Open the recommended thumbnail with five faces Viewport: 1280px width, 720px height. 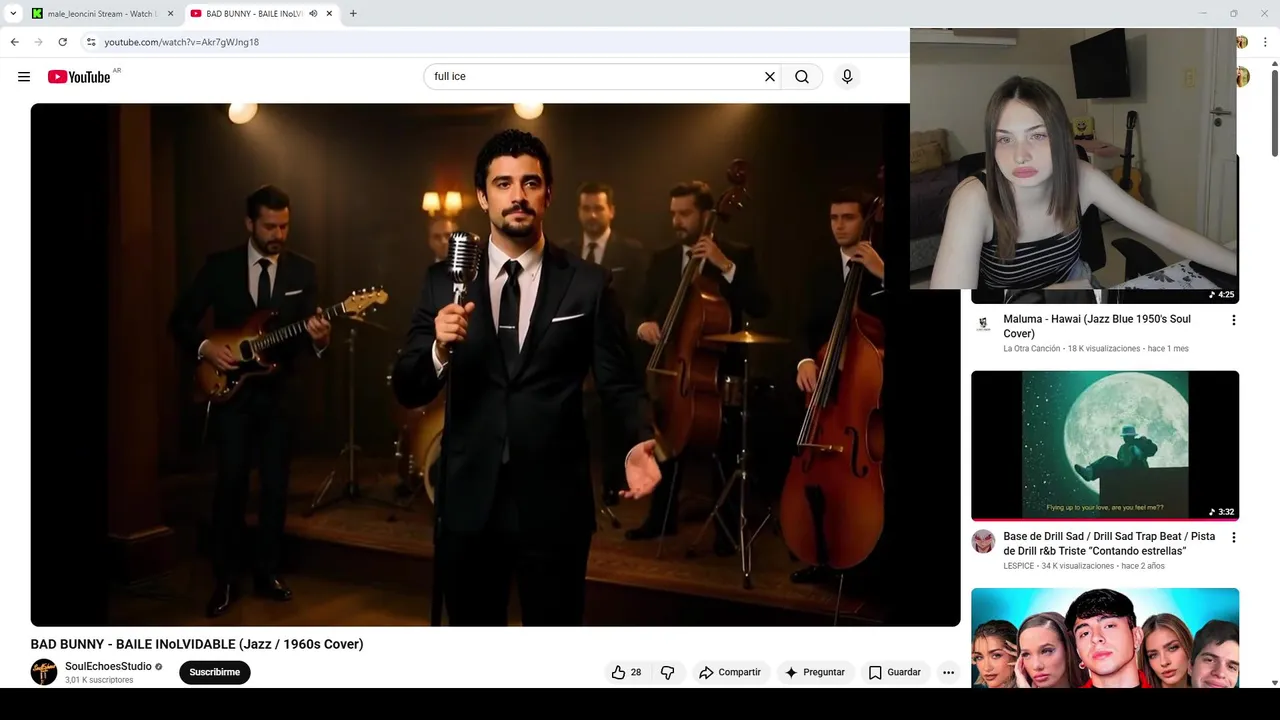tap(1105, 637)
